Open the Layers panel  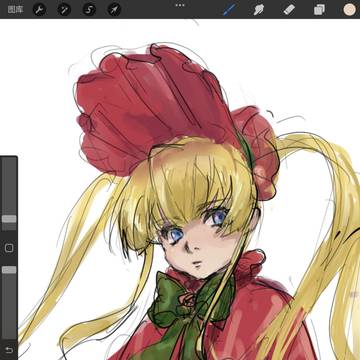pyautogui.click(x=319, y=10)
